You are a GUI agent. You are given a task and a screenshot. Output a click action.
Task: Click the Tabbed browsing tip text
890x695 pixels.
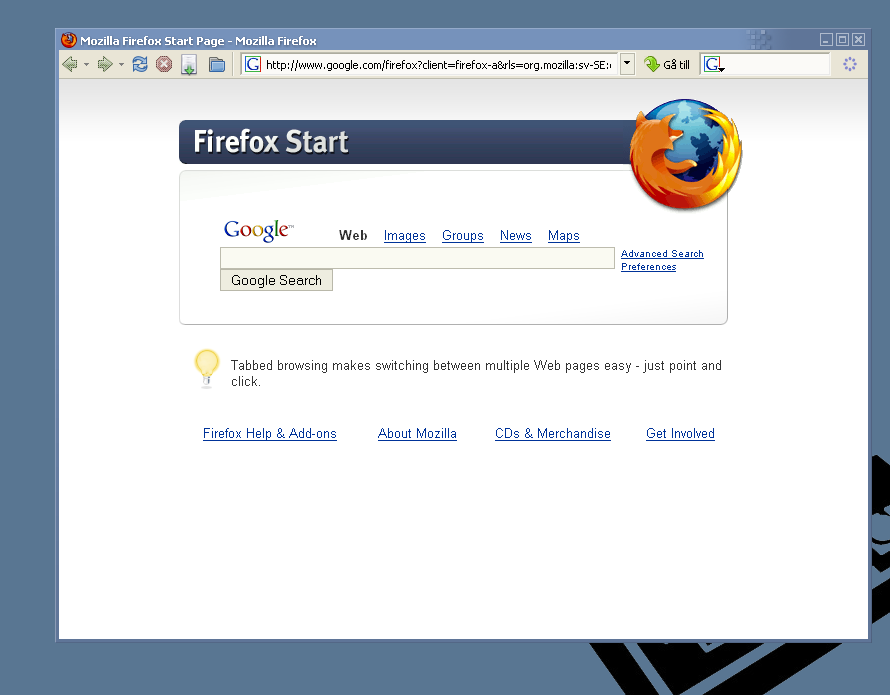pos(476,373)
